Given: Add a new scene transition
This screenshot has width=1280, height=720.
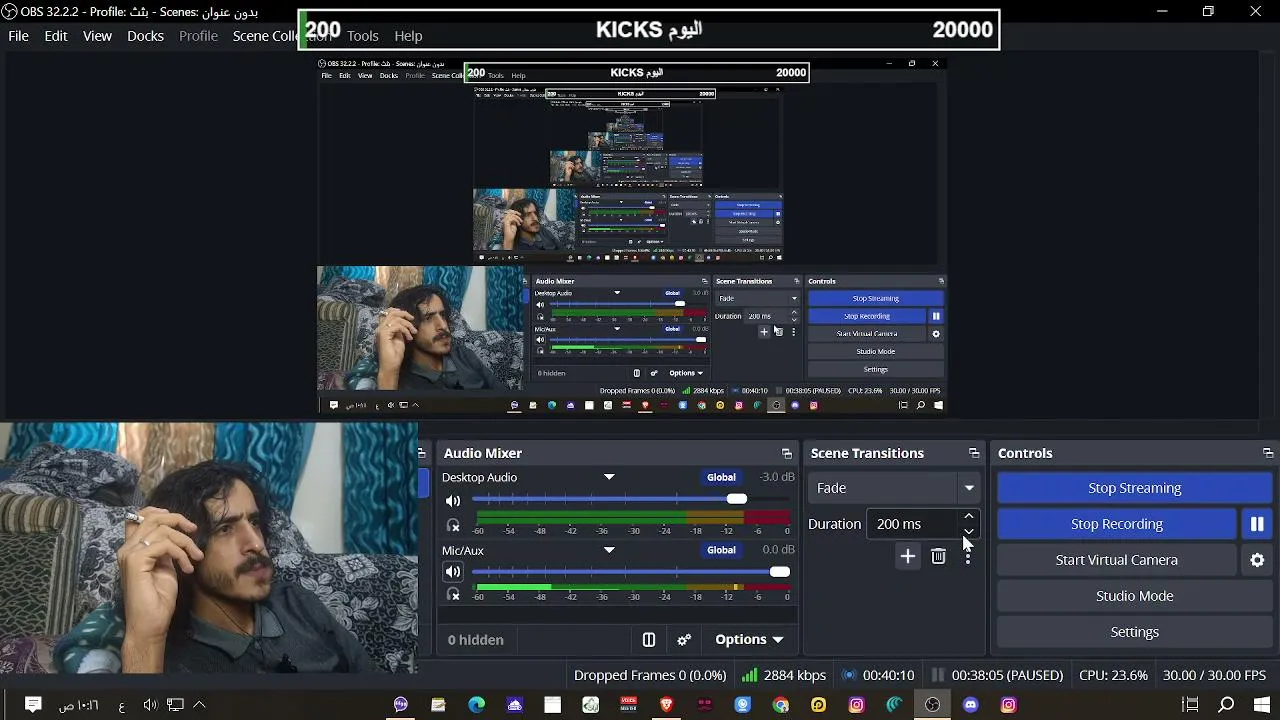Looking at the screenshot, I should [x=907, y=556].
